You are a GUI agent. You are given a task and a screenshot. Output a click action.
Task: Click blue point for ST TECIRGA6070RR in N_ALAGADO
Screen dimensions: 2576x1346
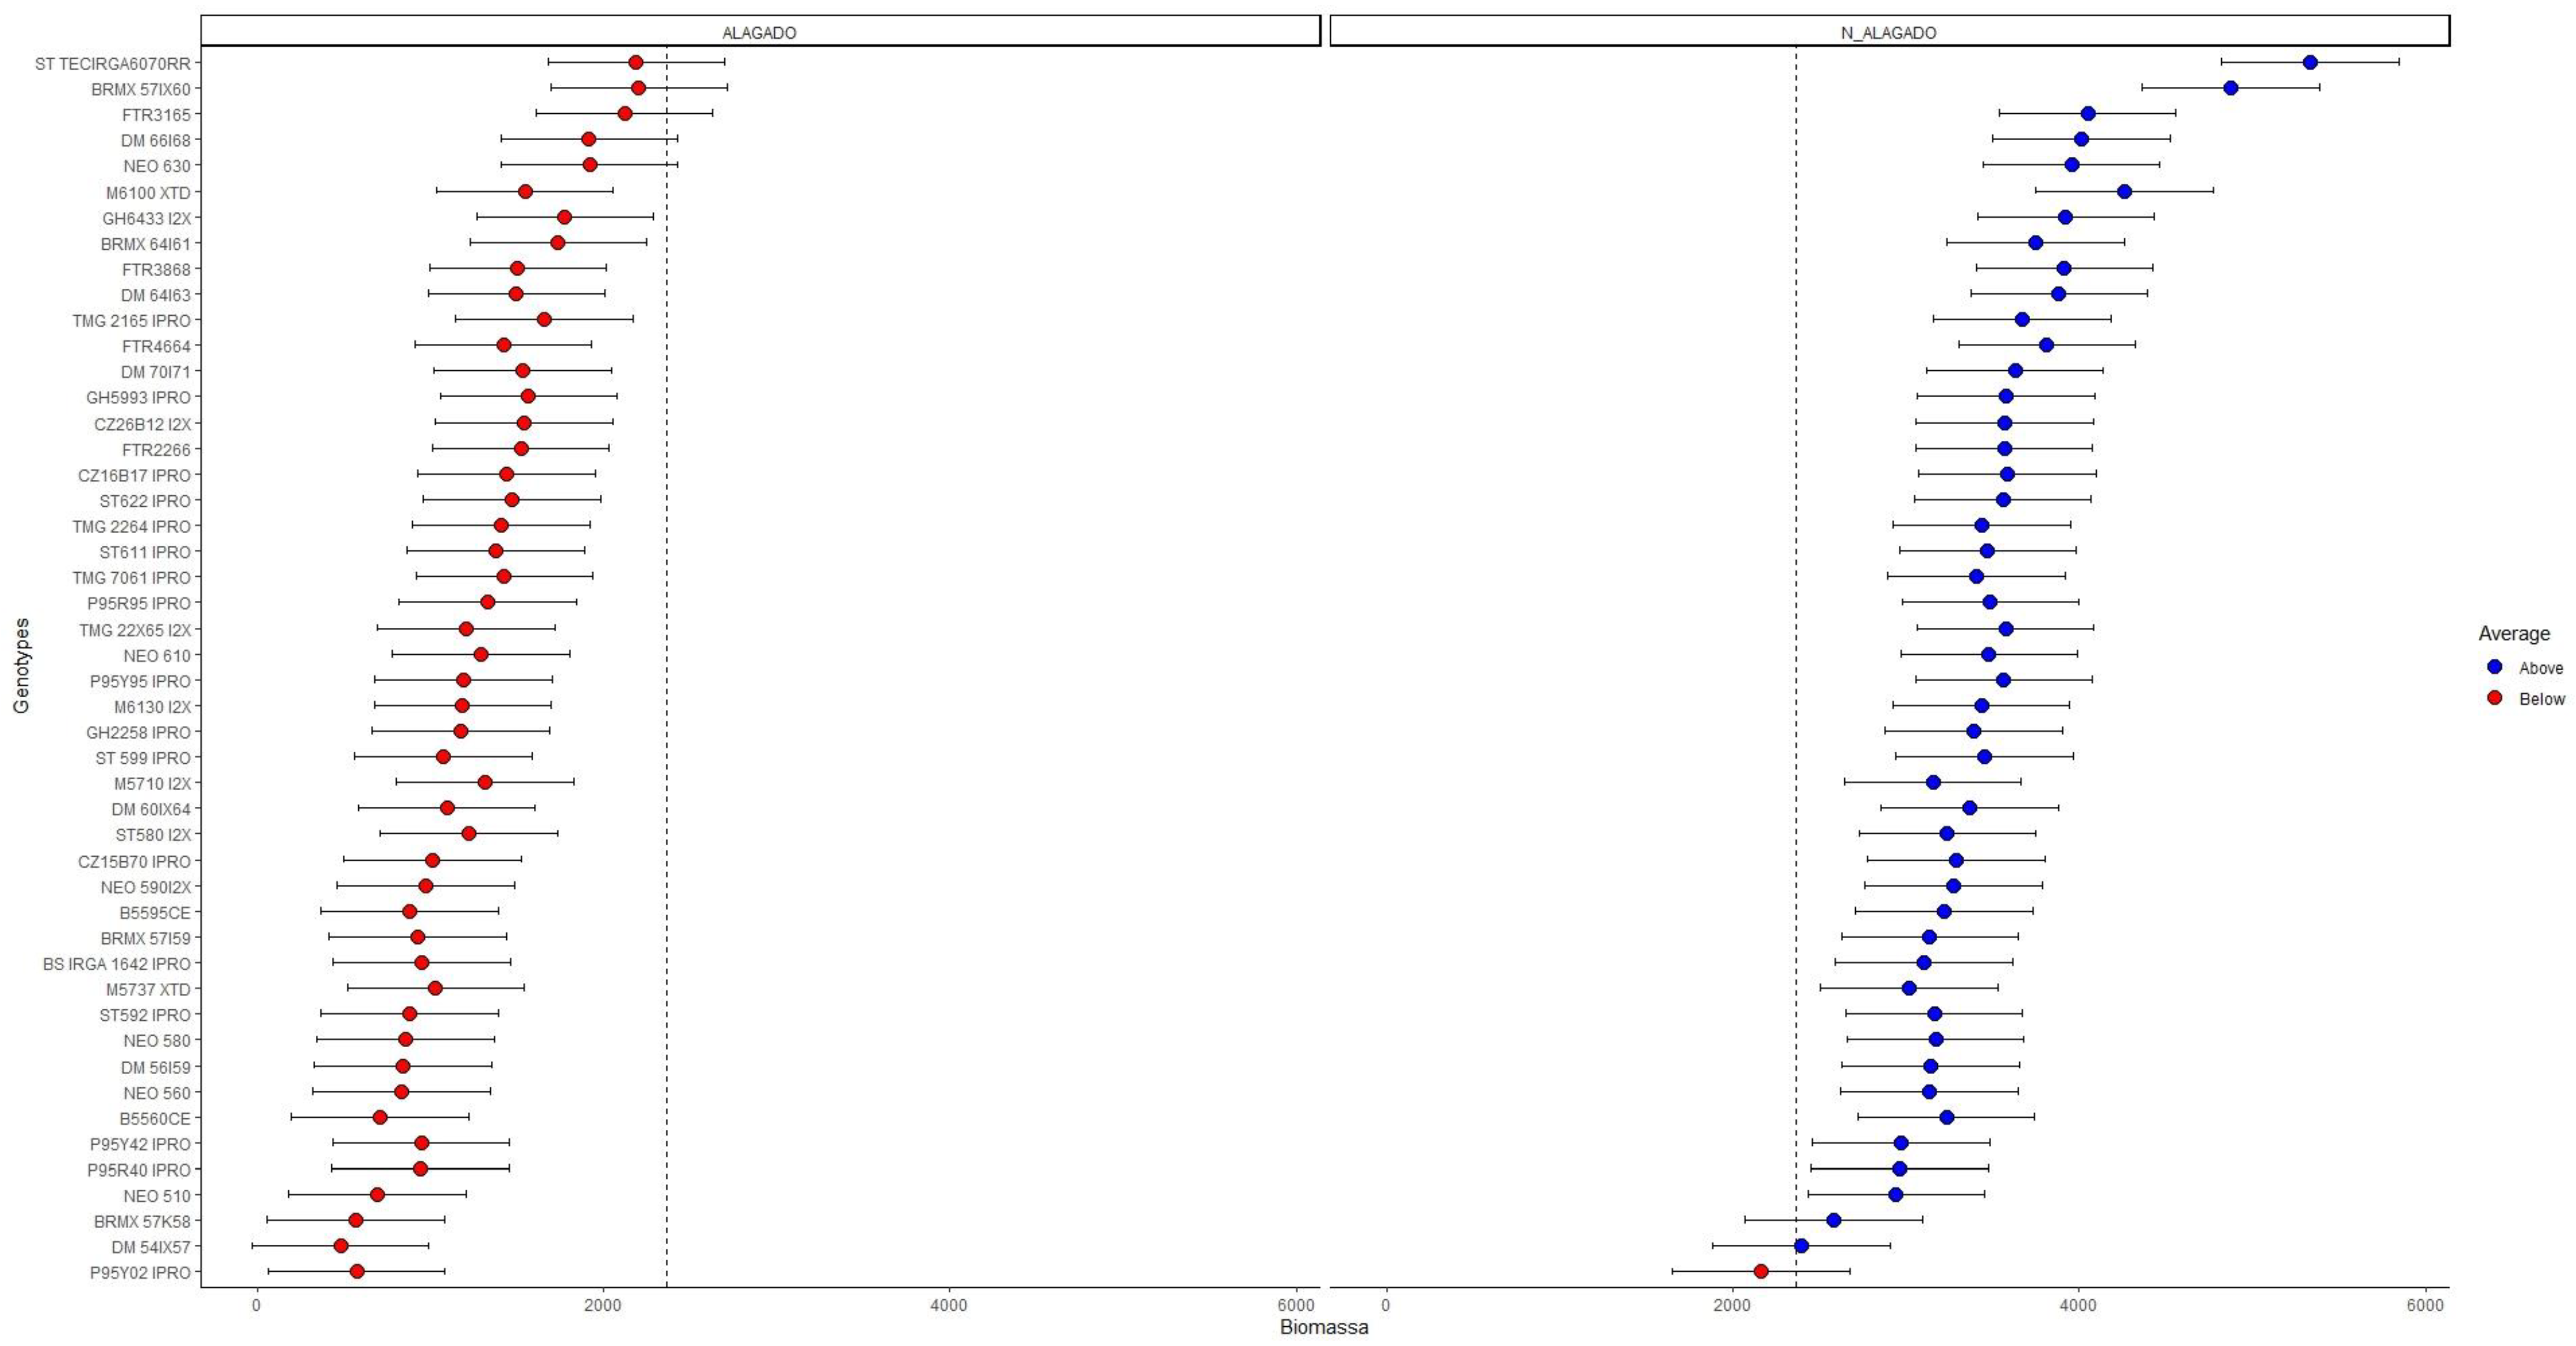(2310, 62)
